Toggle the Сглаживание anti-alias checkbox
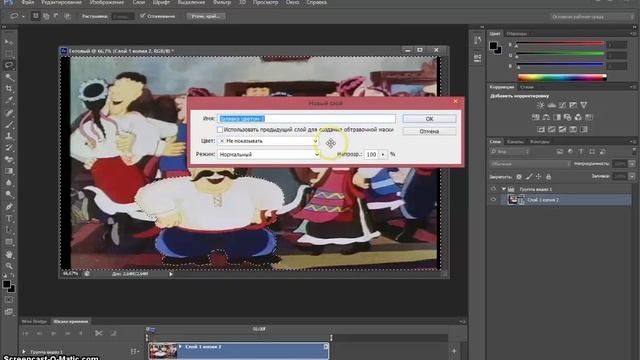The image size is (640, 360). (142, 16)
